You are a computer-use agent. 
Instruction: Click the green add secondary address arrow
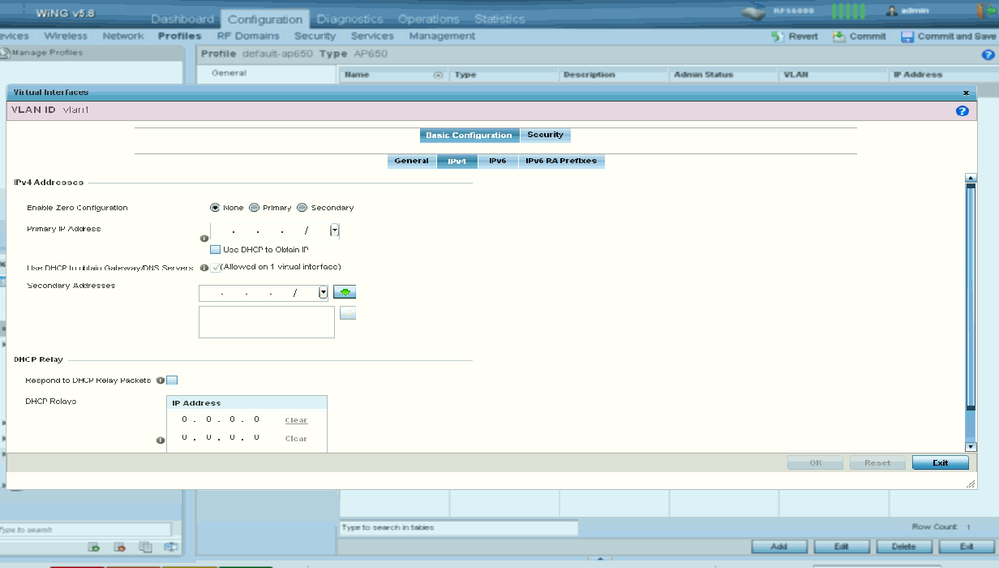(345, 293)
